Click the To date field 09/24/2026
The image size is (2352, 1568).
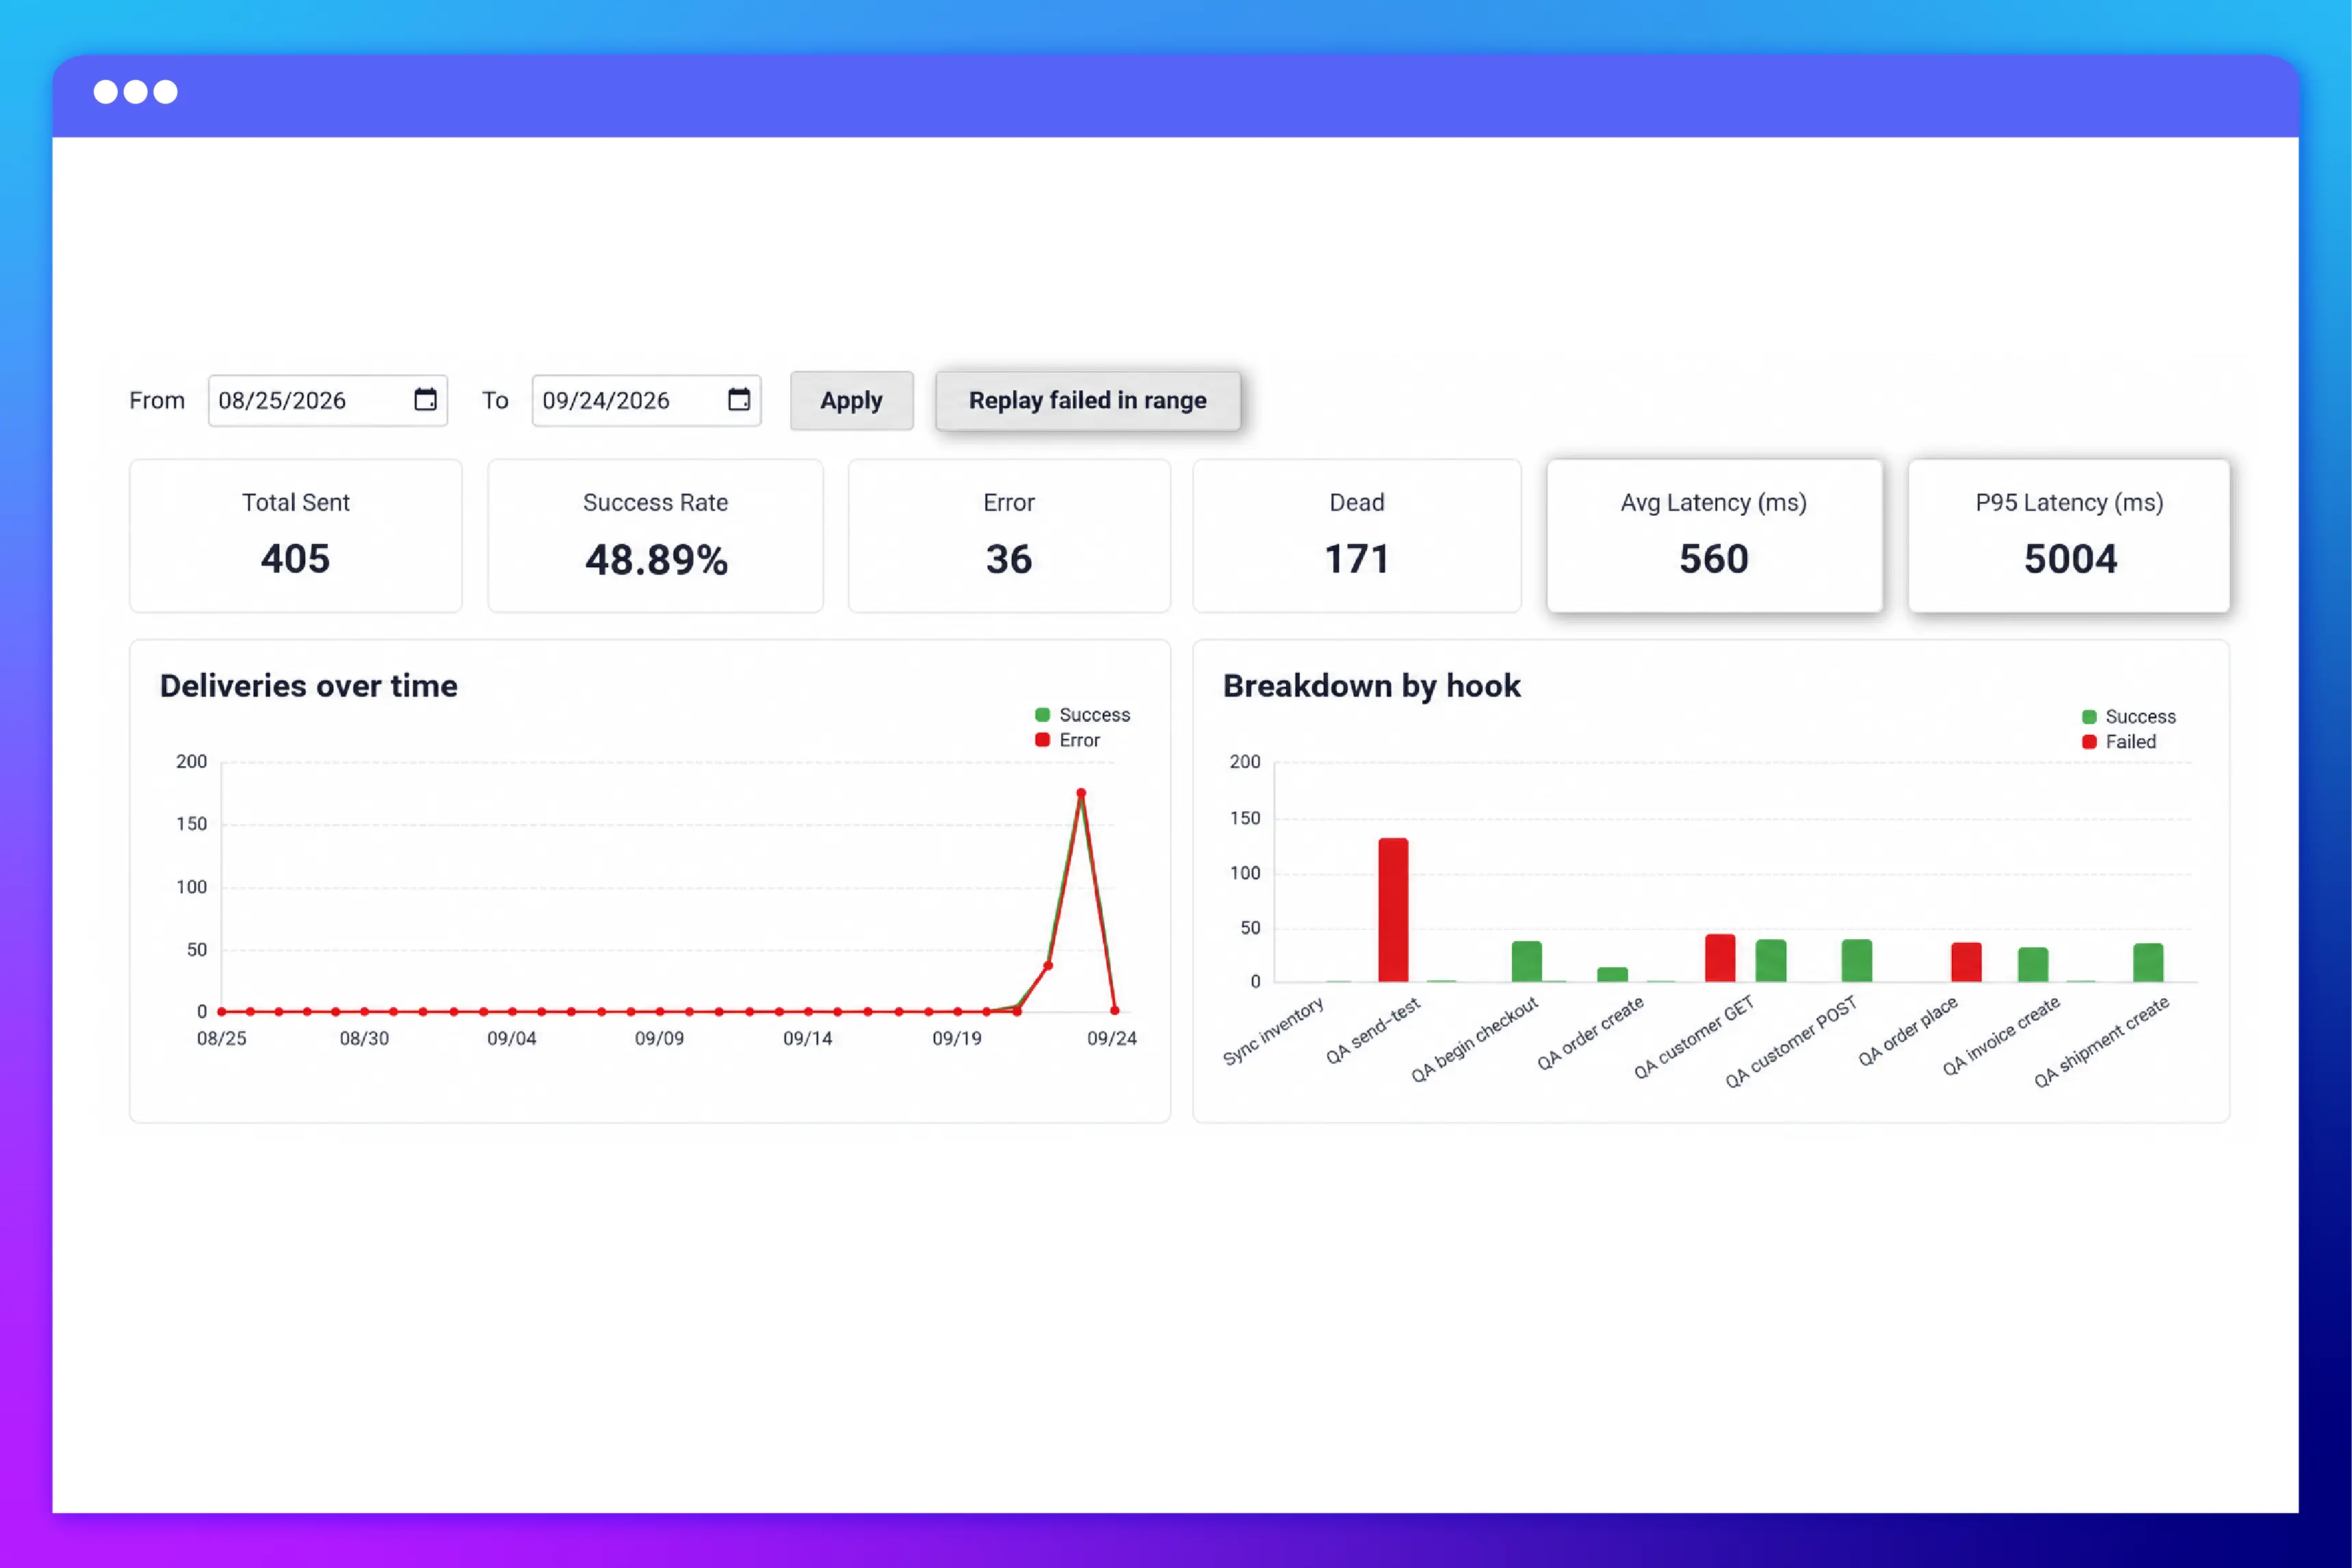646,400
